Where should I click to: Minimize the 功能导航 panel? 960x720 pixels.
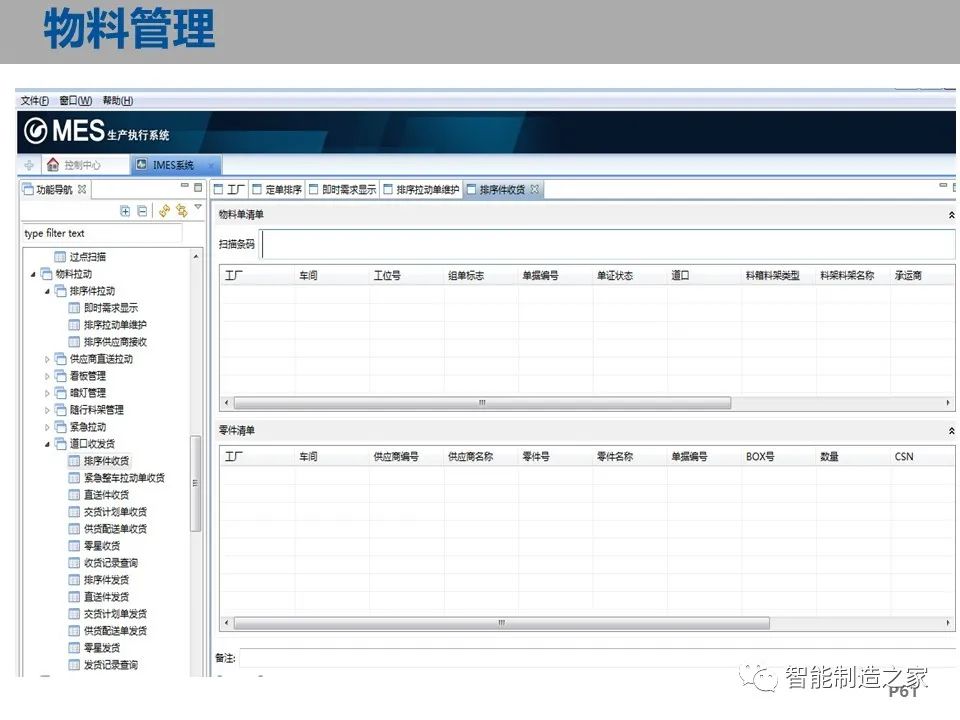[184, 186]
